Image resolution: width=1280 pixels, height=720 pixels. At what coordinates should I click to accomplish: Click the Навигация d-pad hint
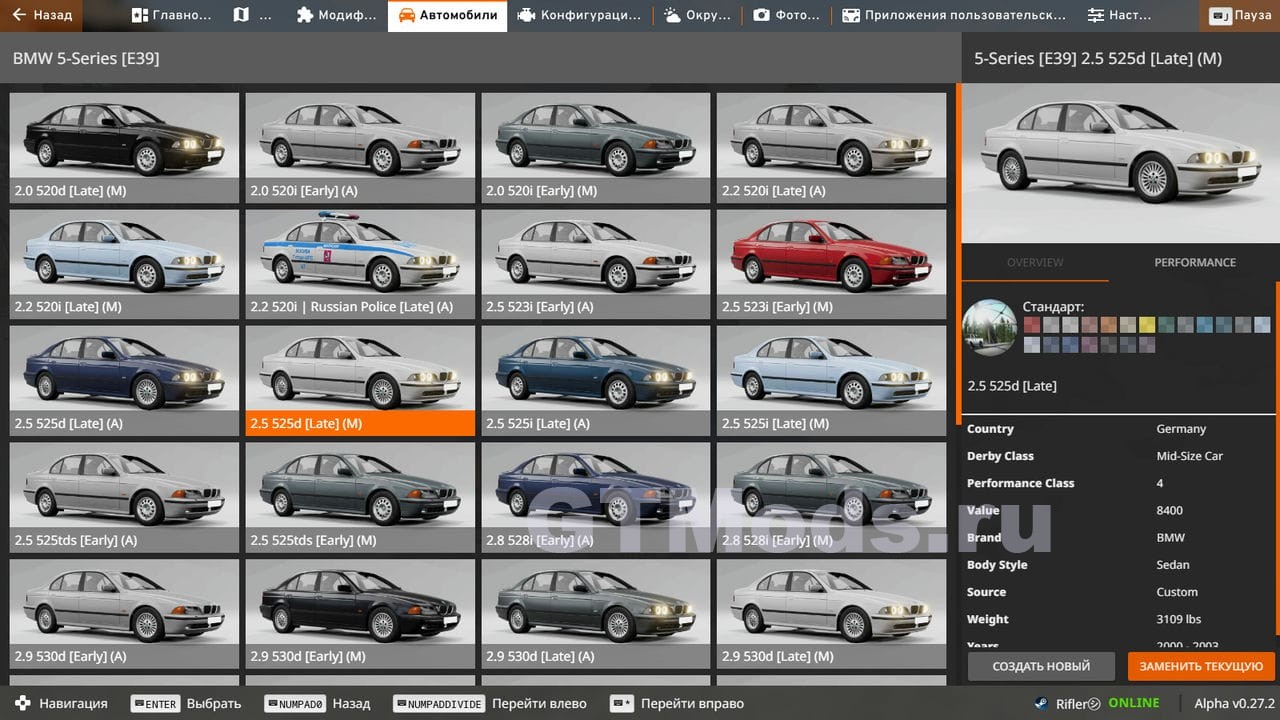(x=61, y=703)
